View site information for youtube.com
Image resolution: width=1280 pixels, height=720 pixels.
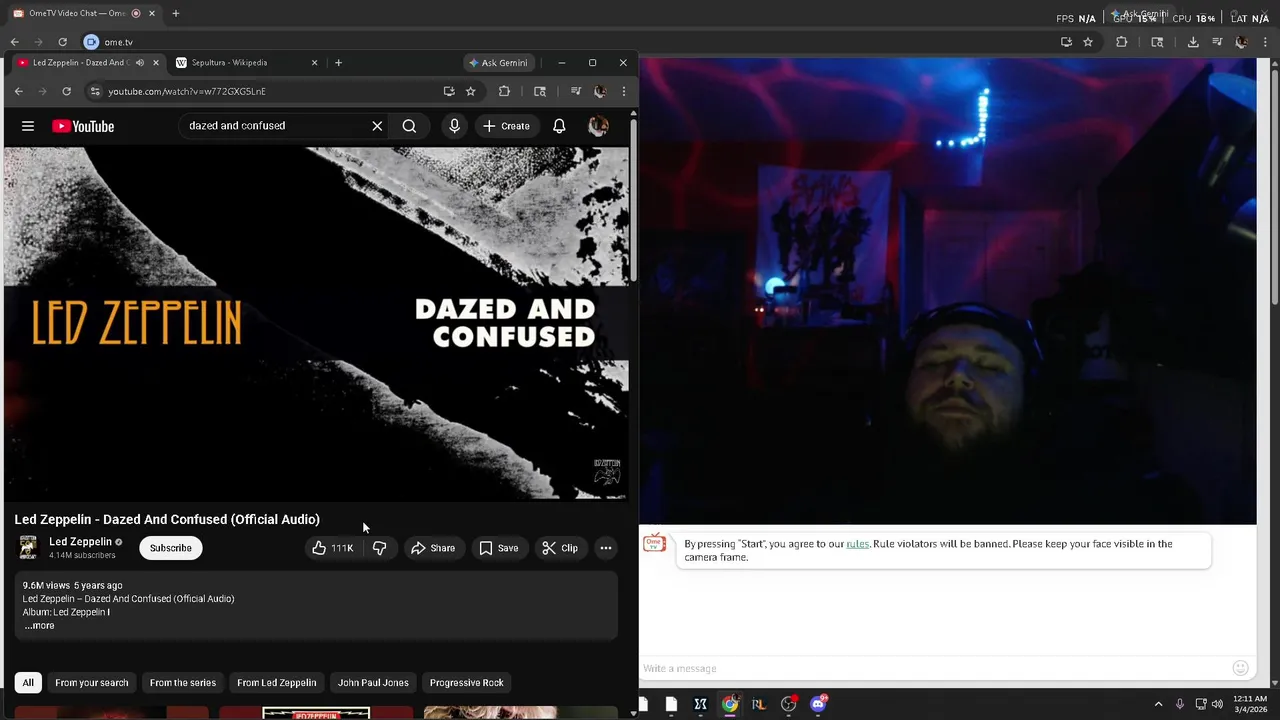[95, 91]
